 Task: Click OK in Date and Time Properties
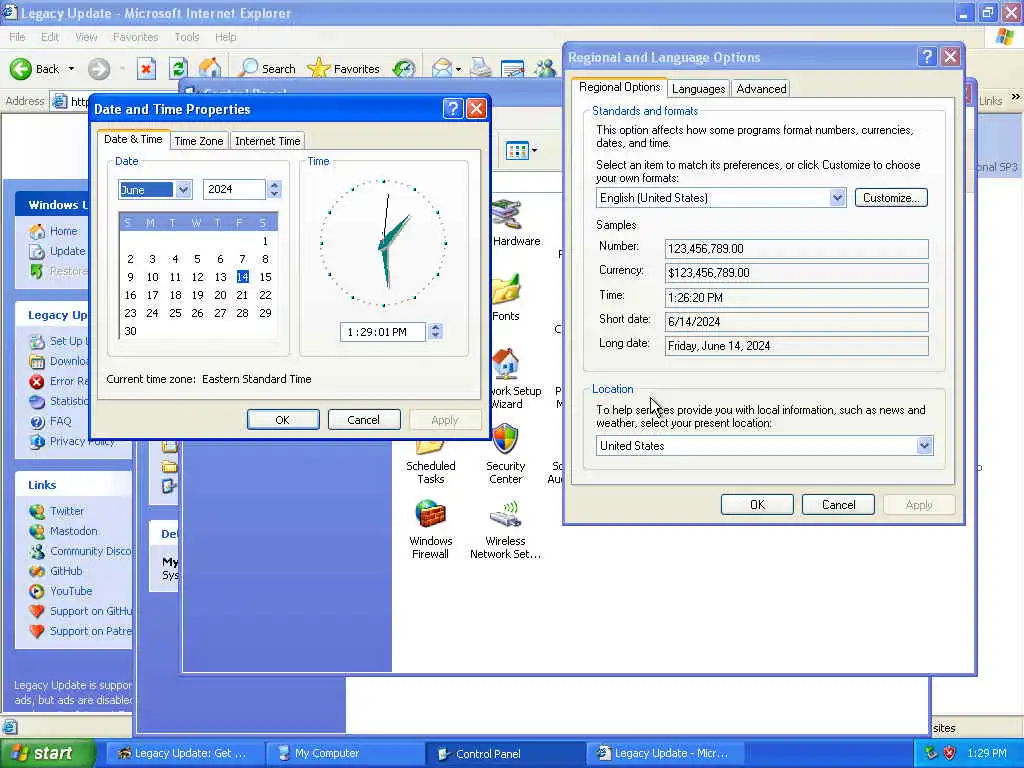pos(283,420)
